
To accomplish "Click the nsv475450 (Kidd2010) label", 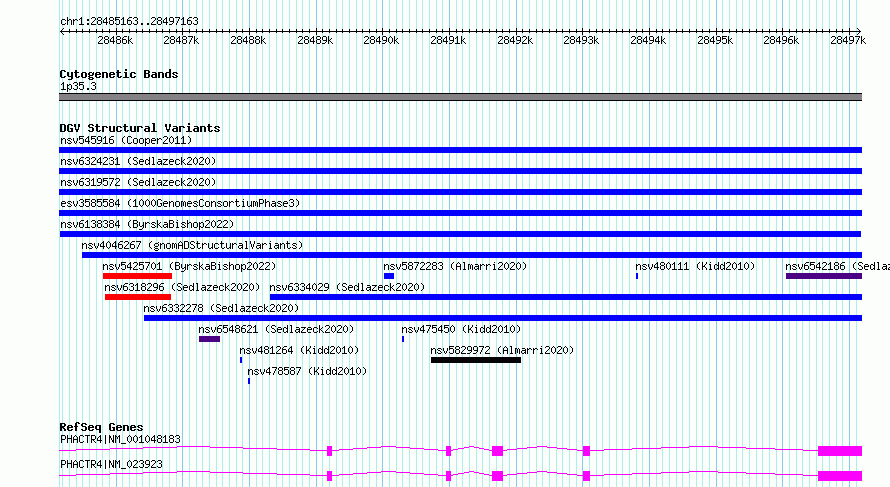I will (461, 329).
